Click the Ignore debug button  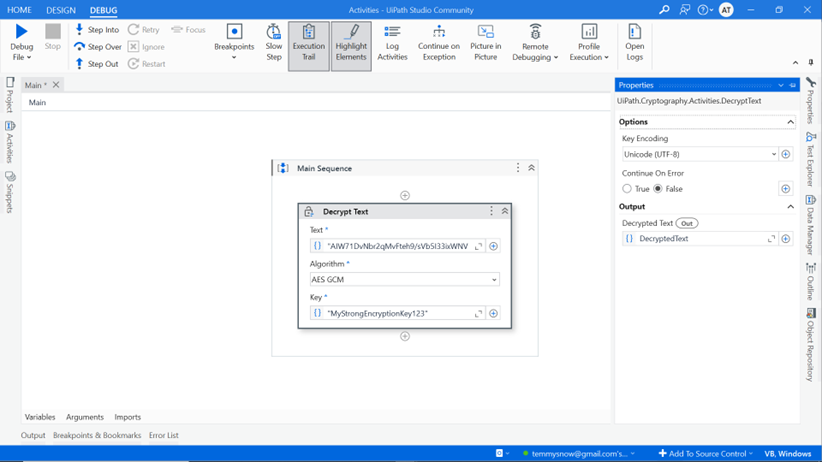(146, 47)
